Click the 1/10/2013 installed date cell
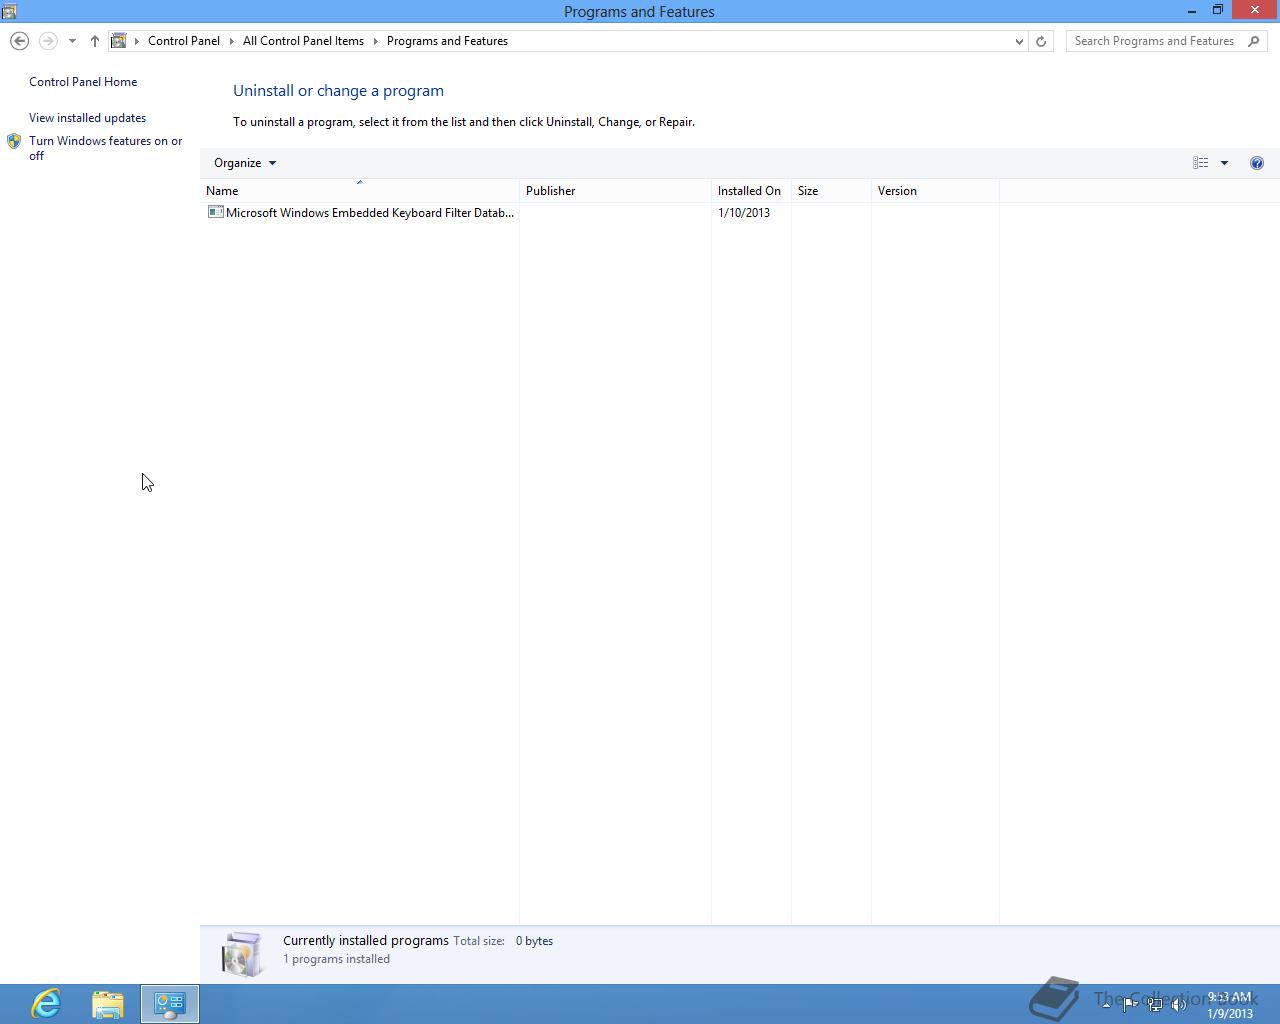The width and height of the screenshot is (1280, 1024). [x=744, y=213]
